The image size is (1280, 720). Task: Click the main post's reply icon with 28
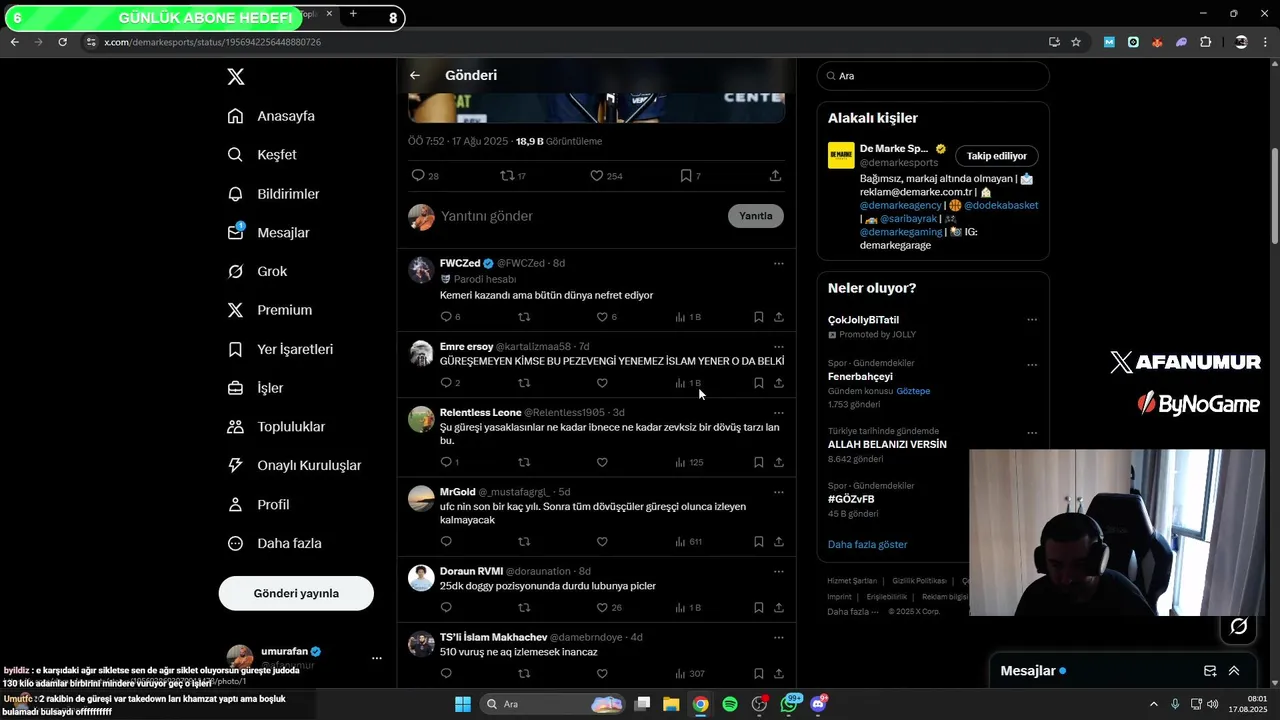coord(425,176)
